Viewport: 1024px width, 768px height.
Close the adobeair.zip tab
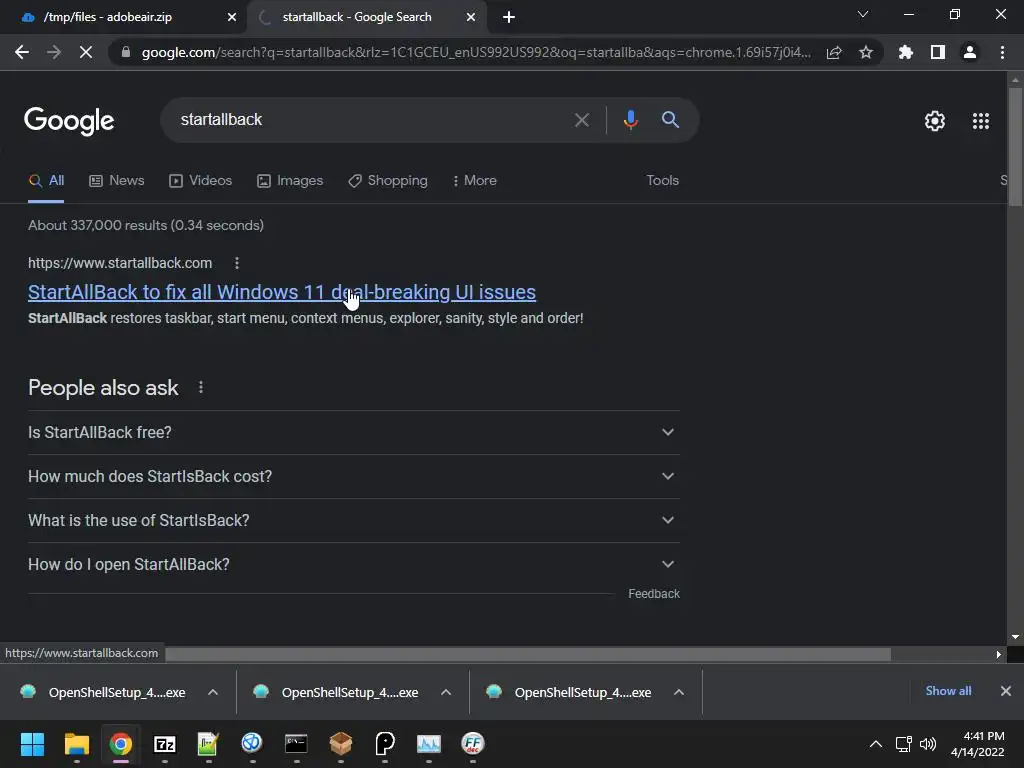click(232, 17)
